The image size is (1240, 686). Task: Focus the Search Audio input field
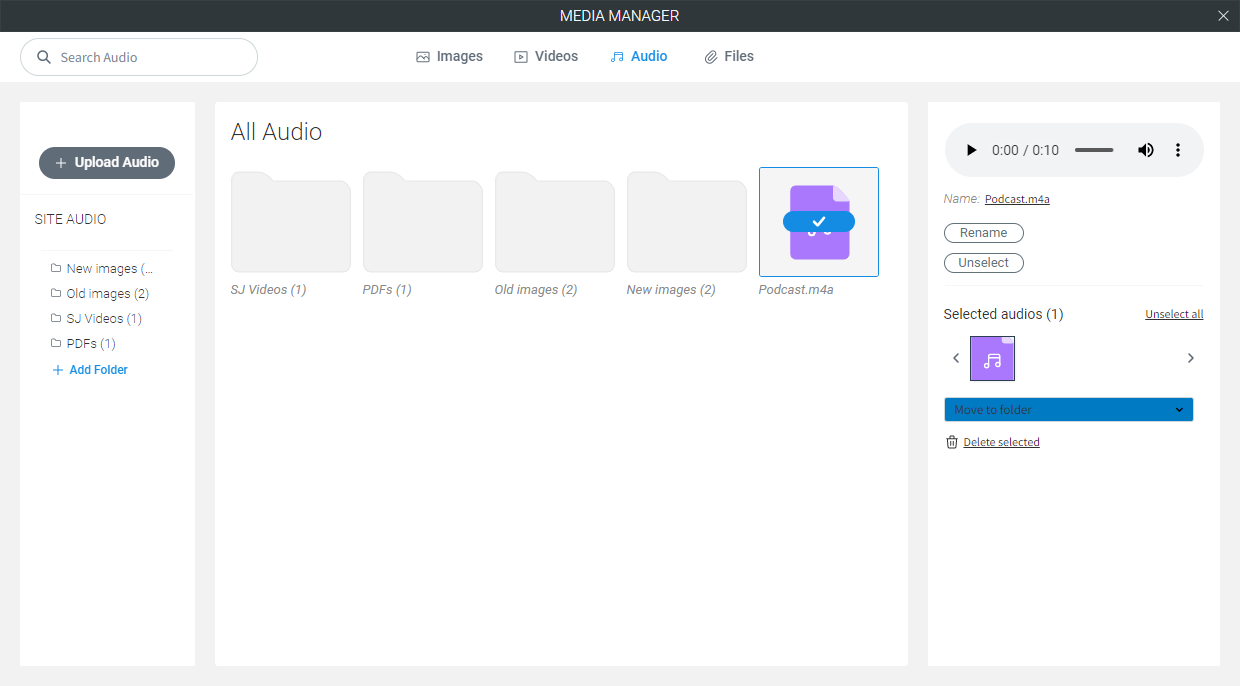[x=139, y=57]
